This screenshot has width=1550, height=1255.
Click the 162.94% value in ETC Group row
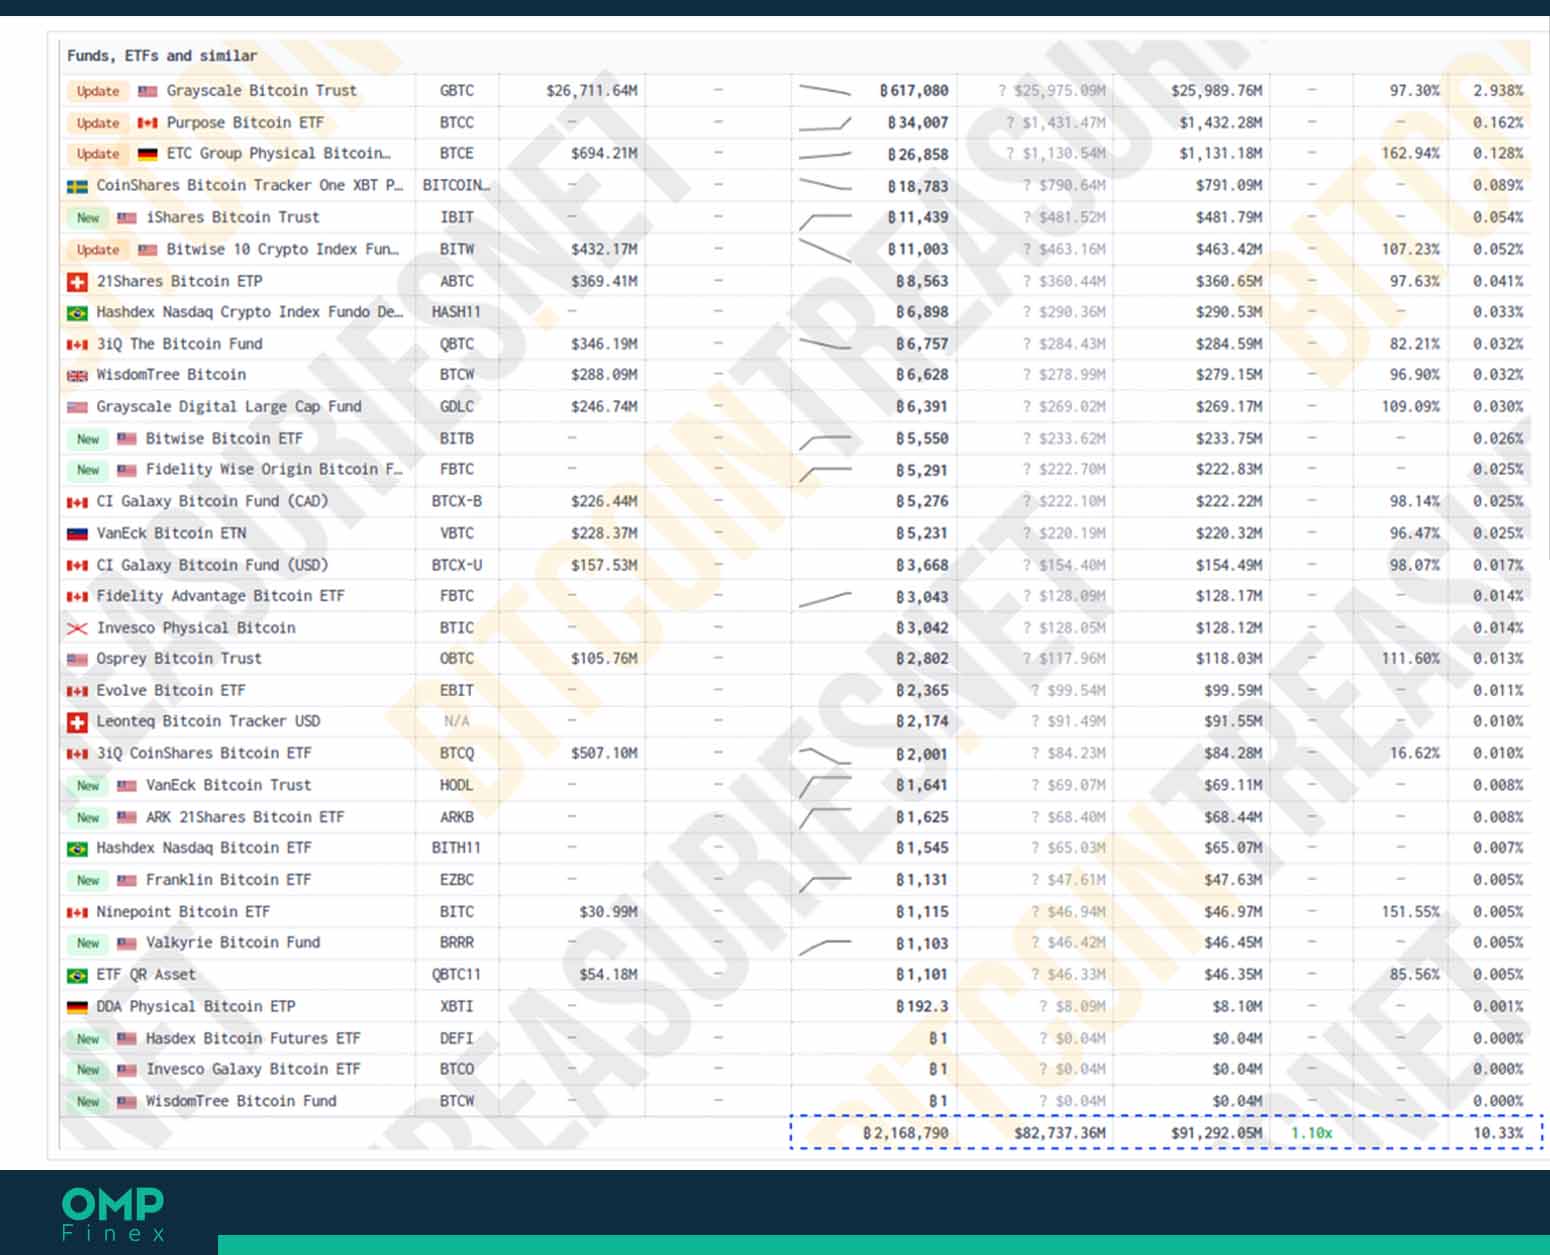click(x=1411, y=154)
